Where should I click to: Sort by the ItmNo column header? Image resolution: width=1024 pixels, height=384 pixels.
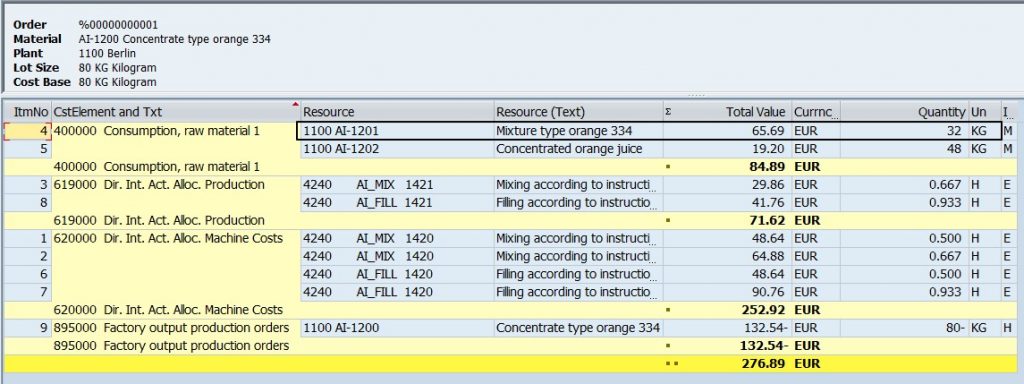pyautogui.click(x=27, y=112)
